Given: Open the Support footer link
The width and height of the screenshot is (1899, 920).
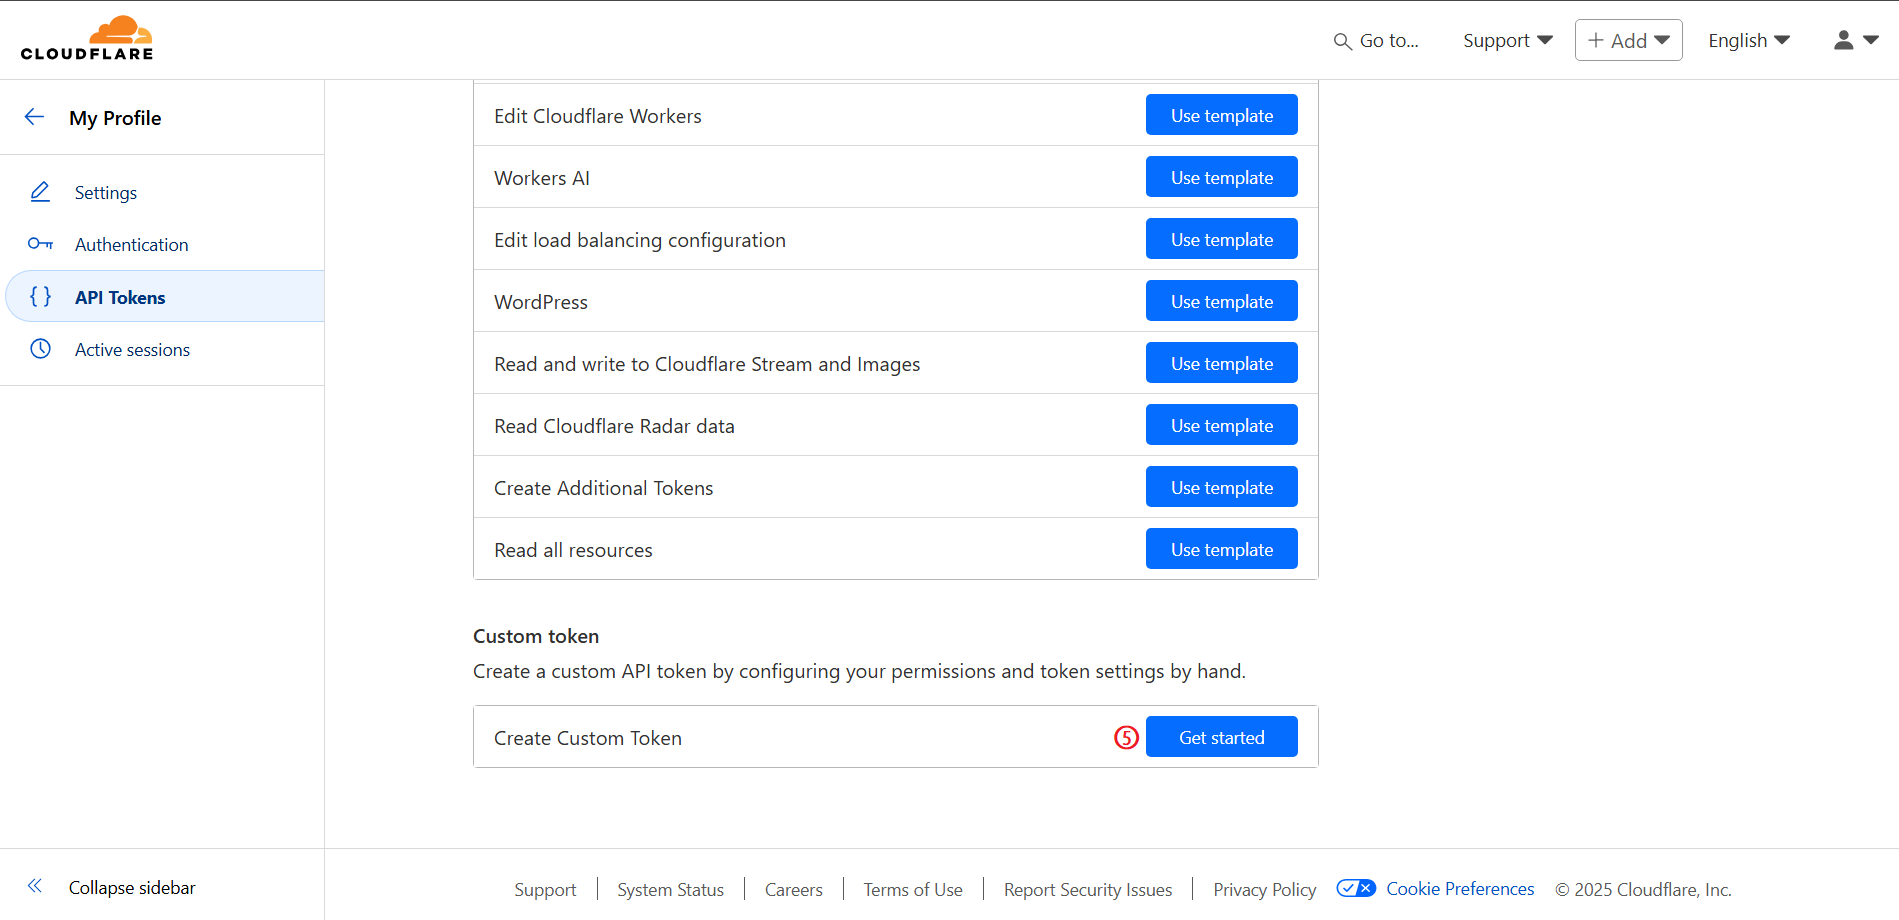Looking at the screenshot, I should coord(545,889).
